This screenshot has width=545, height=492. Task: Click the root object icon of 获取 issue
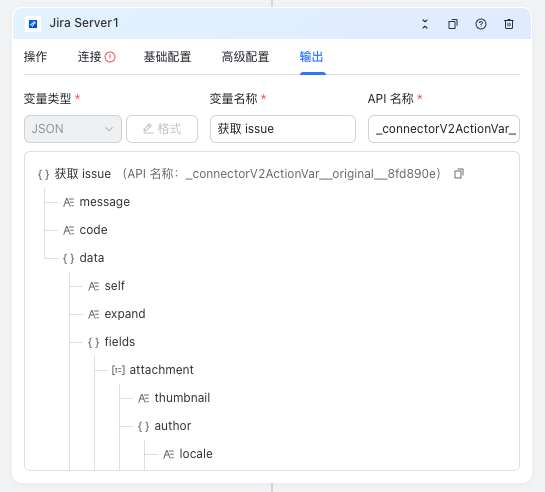coord(43,174)
